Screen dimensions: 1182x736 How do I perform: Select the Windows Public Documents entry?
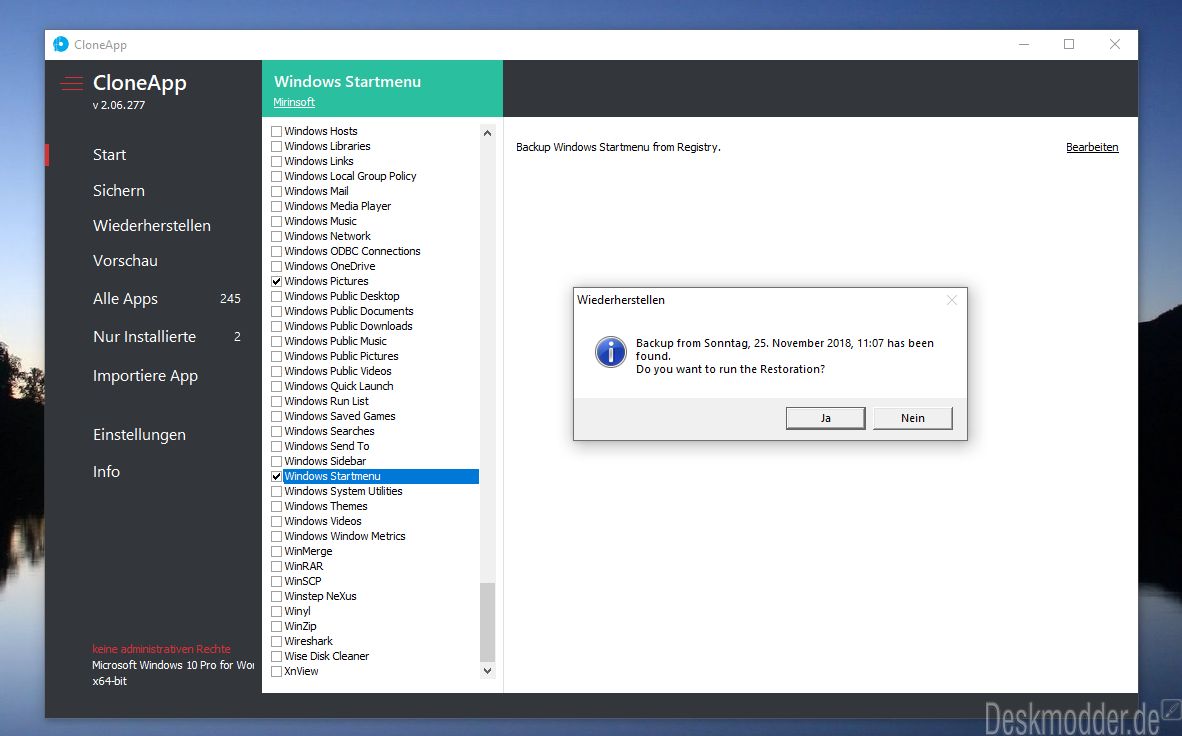click(x=348, y=311)
